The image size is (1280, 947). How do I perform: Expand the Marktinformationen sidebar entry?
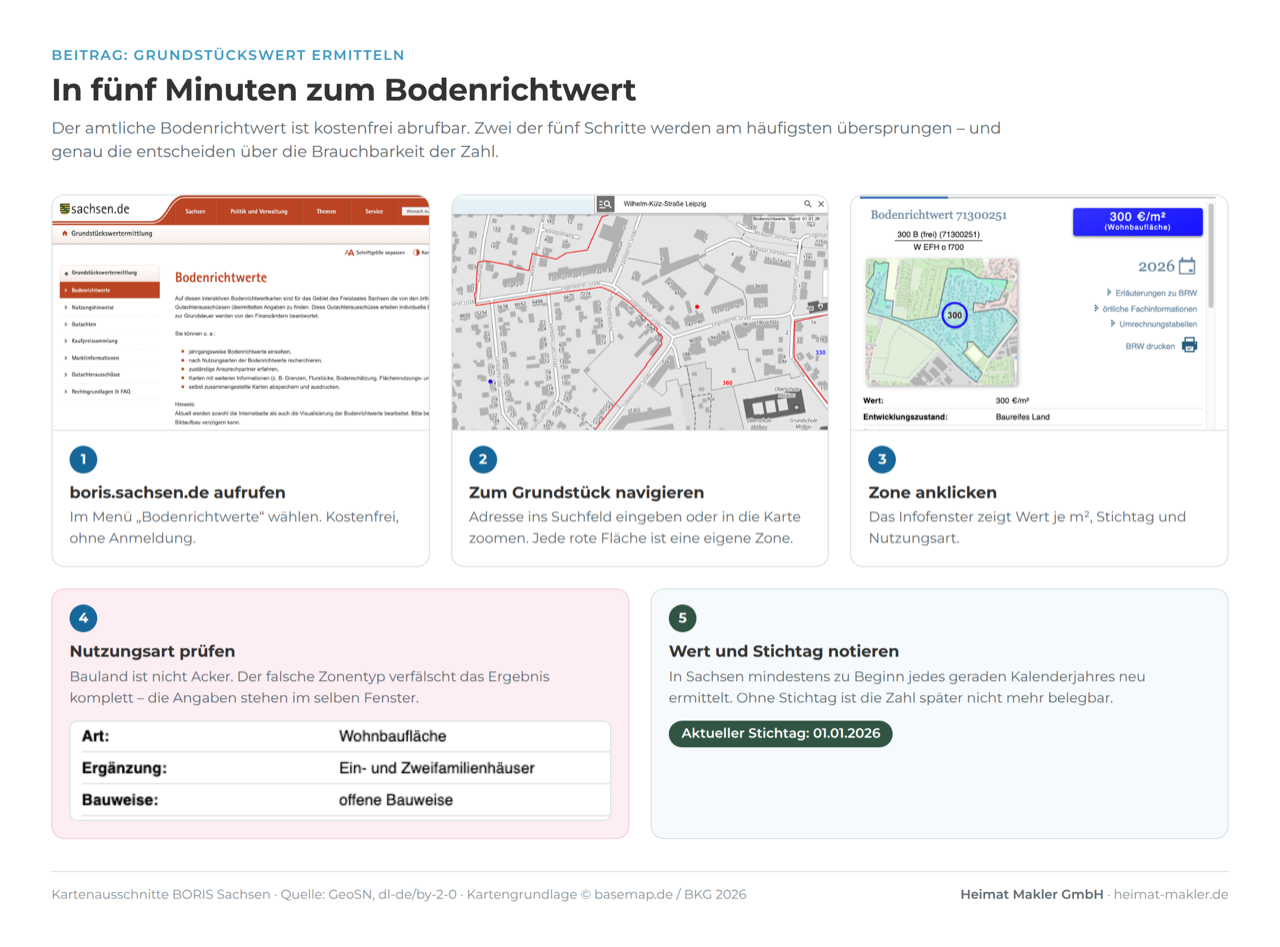click(x=110, y=358)
